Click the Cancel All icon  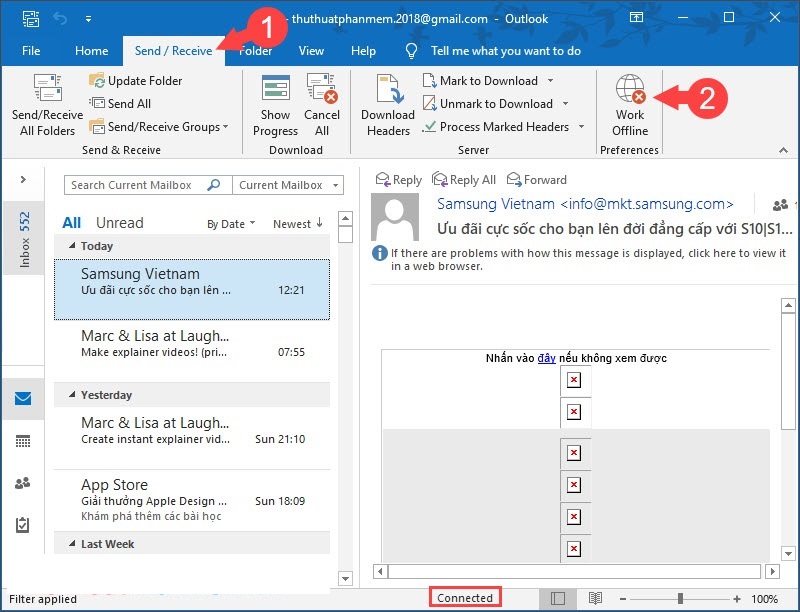[322, 88]
